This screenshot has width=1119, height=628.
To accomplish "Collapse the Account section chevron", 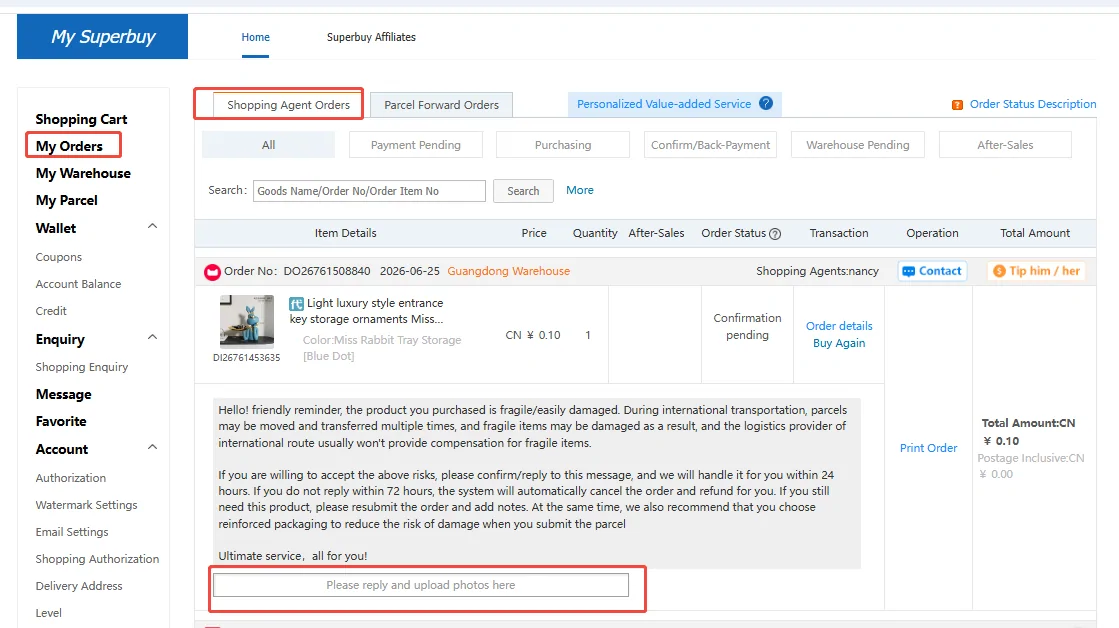I will tap(152, 447).
